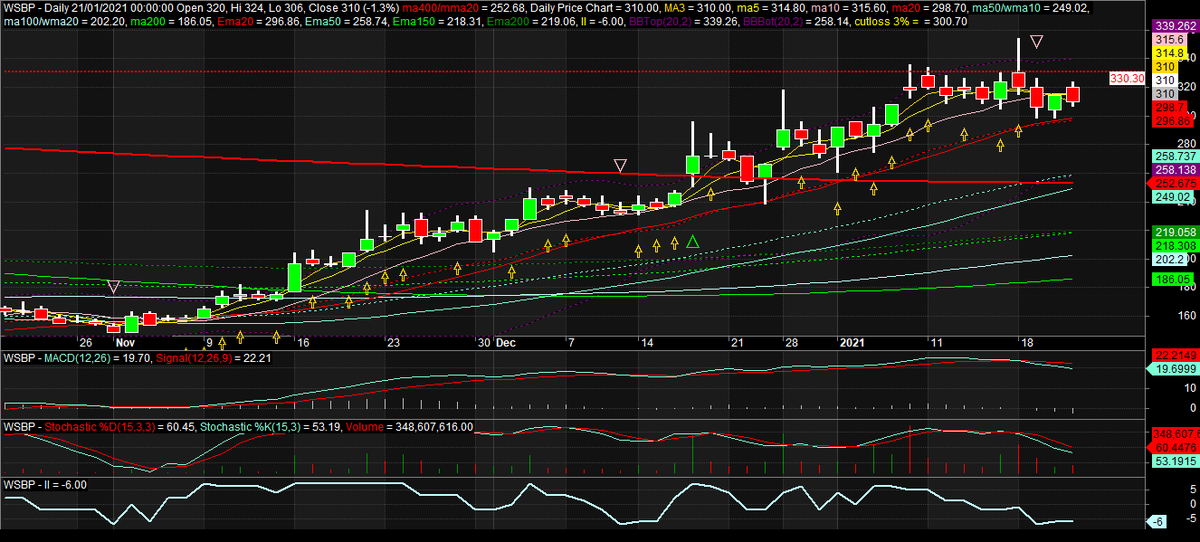Click the light 202.2 price tag

click(1168, 259)
